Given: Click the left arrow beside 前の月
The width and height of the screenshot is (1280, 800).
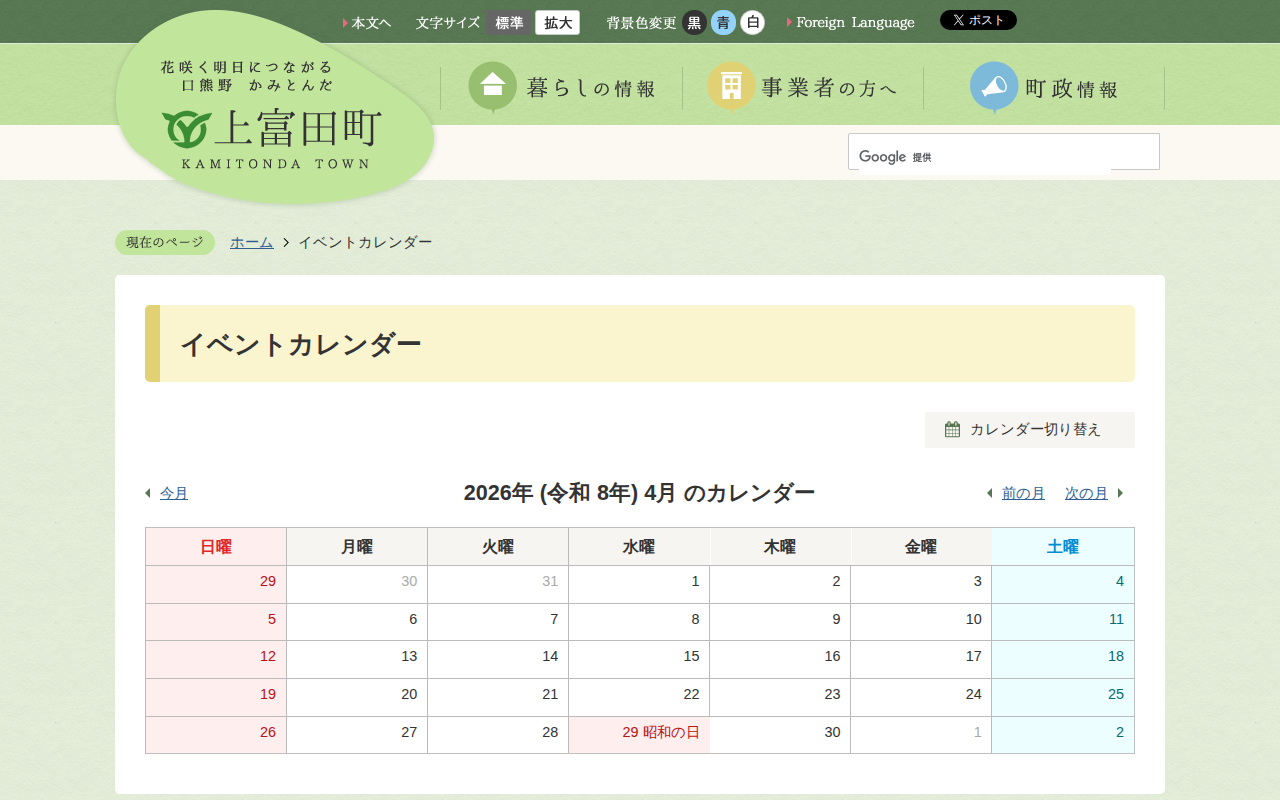Looking at the screenshot, I should (x=989, y=493).
